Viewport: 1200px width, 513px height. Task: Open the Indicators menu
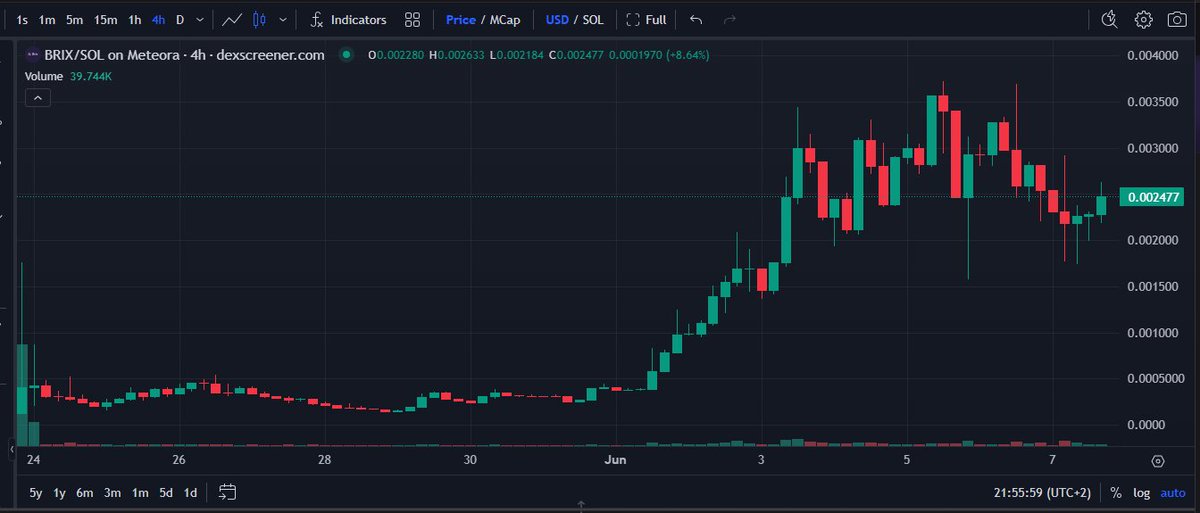[348, 20]
